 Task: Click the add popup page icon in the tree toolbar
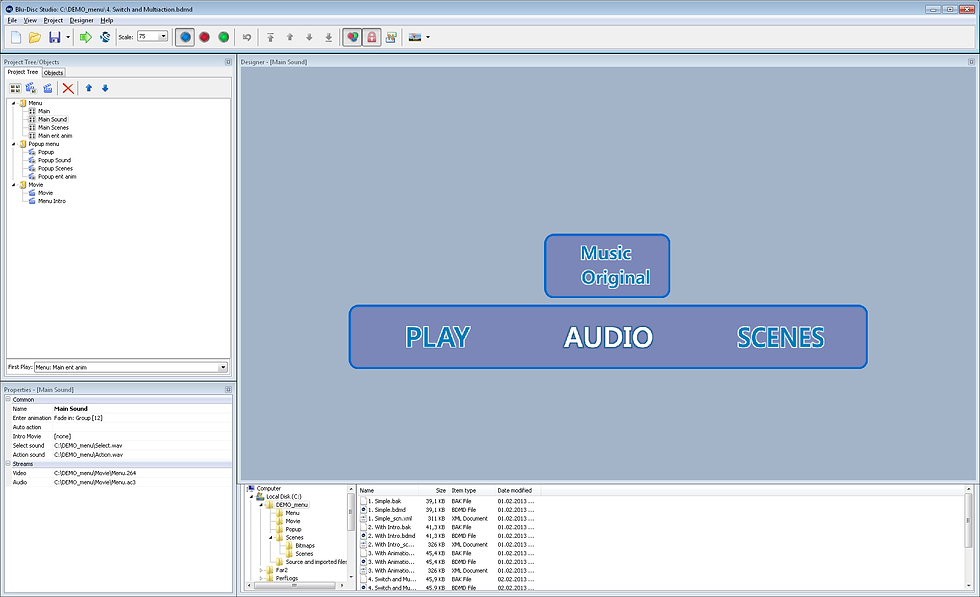click(31, 89)
